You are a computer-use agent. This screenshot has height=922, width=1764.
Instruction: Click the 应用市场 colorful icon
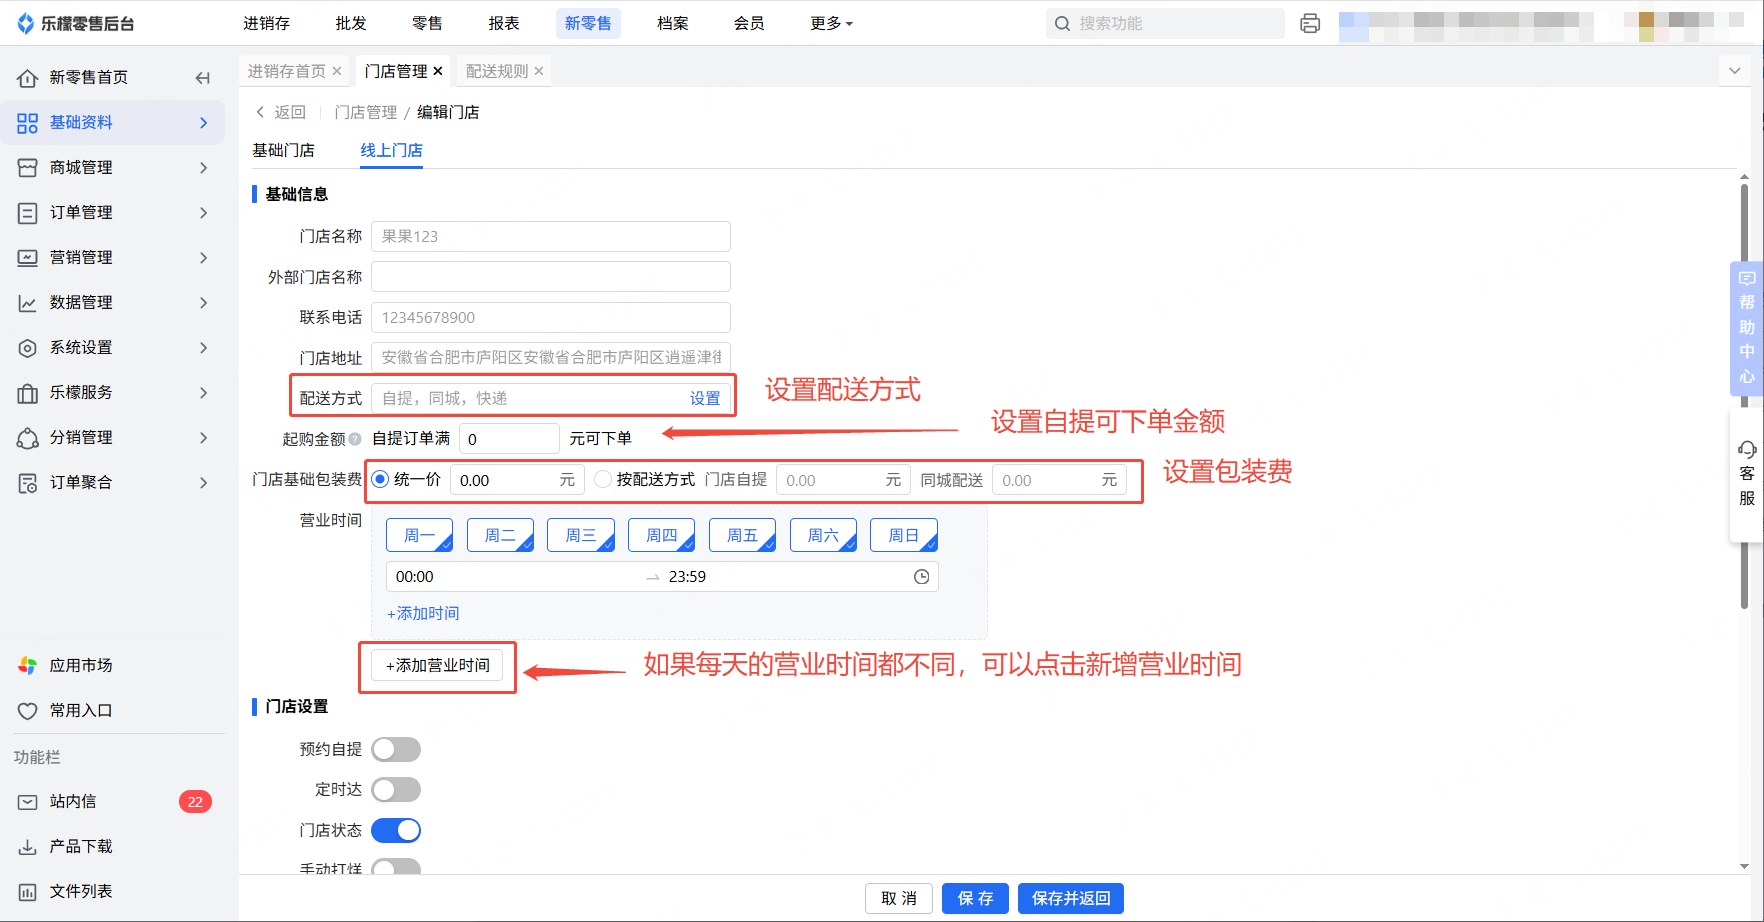click(x=27, y=666)
